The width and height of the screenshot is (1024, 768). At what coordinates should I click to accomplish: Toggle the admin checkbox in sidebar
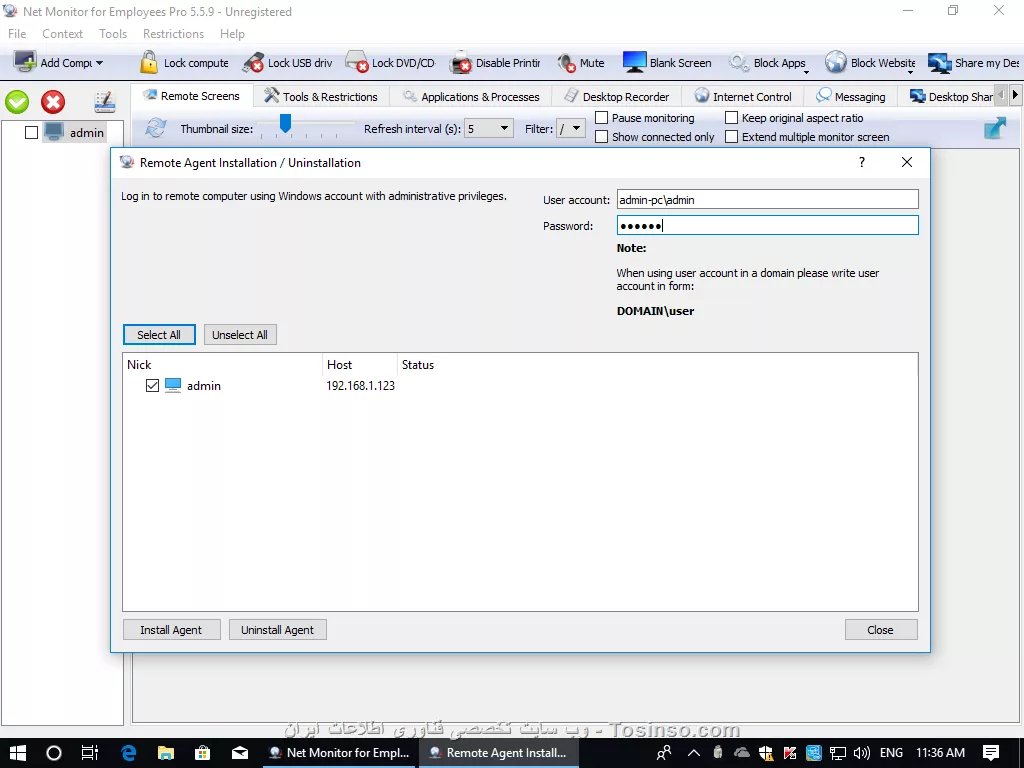click(31, 133)
